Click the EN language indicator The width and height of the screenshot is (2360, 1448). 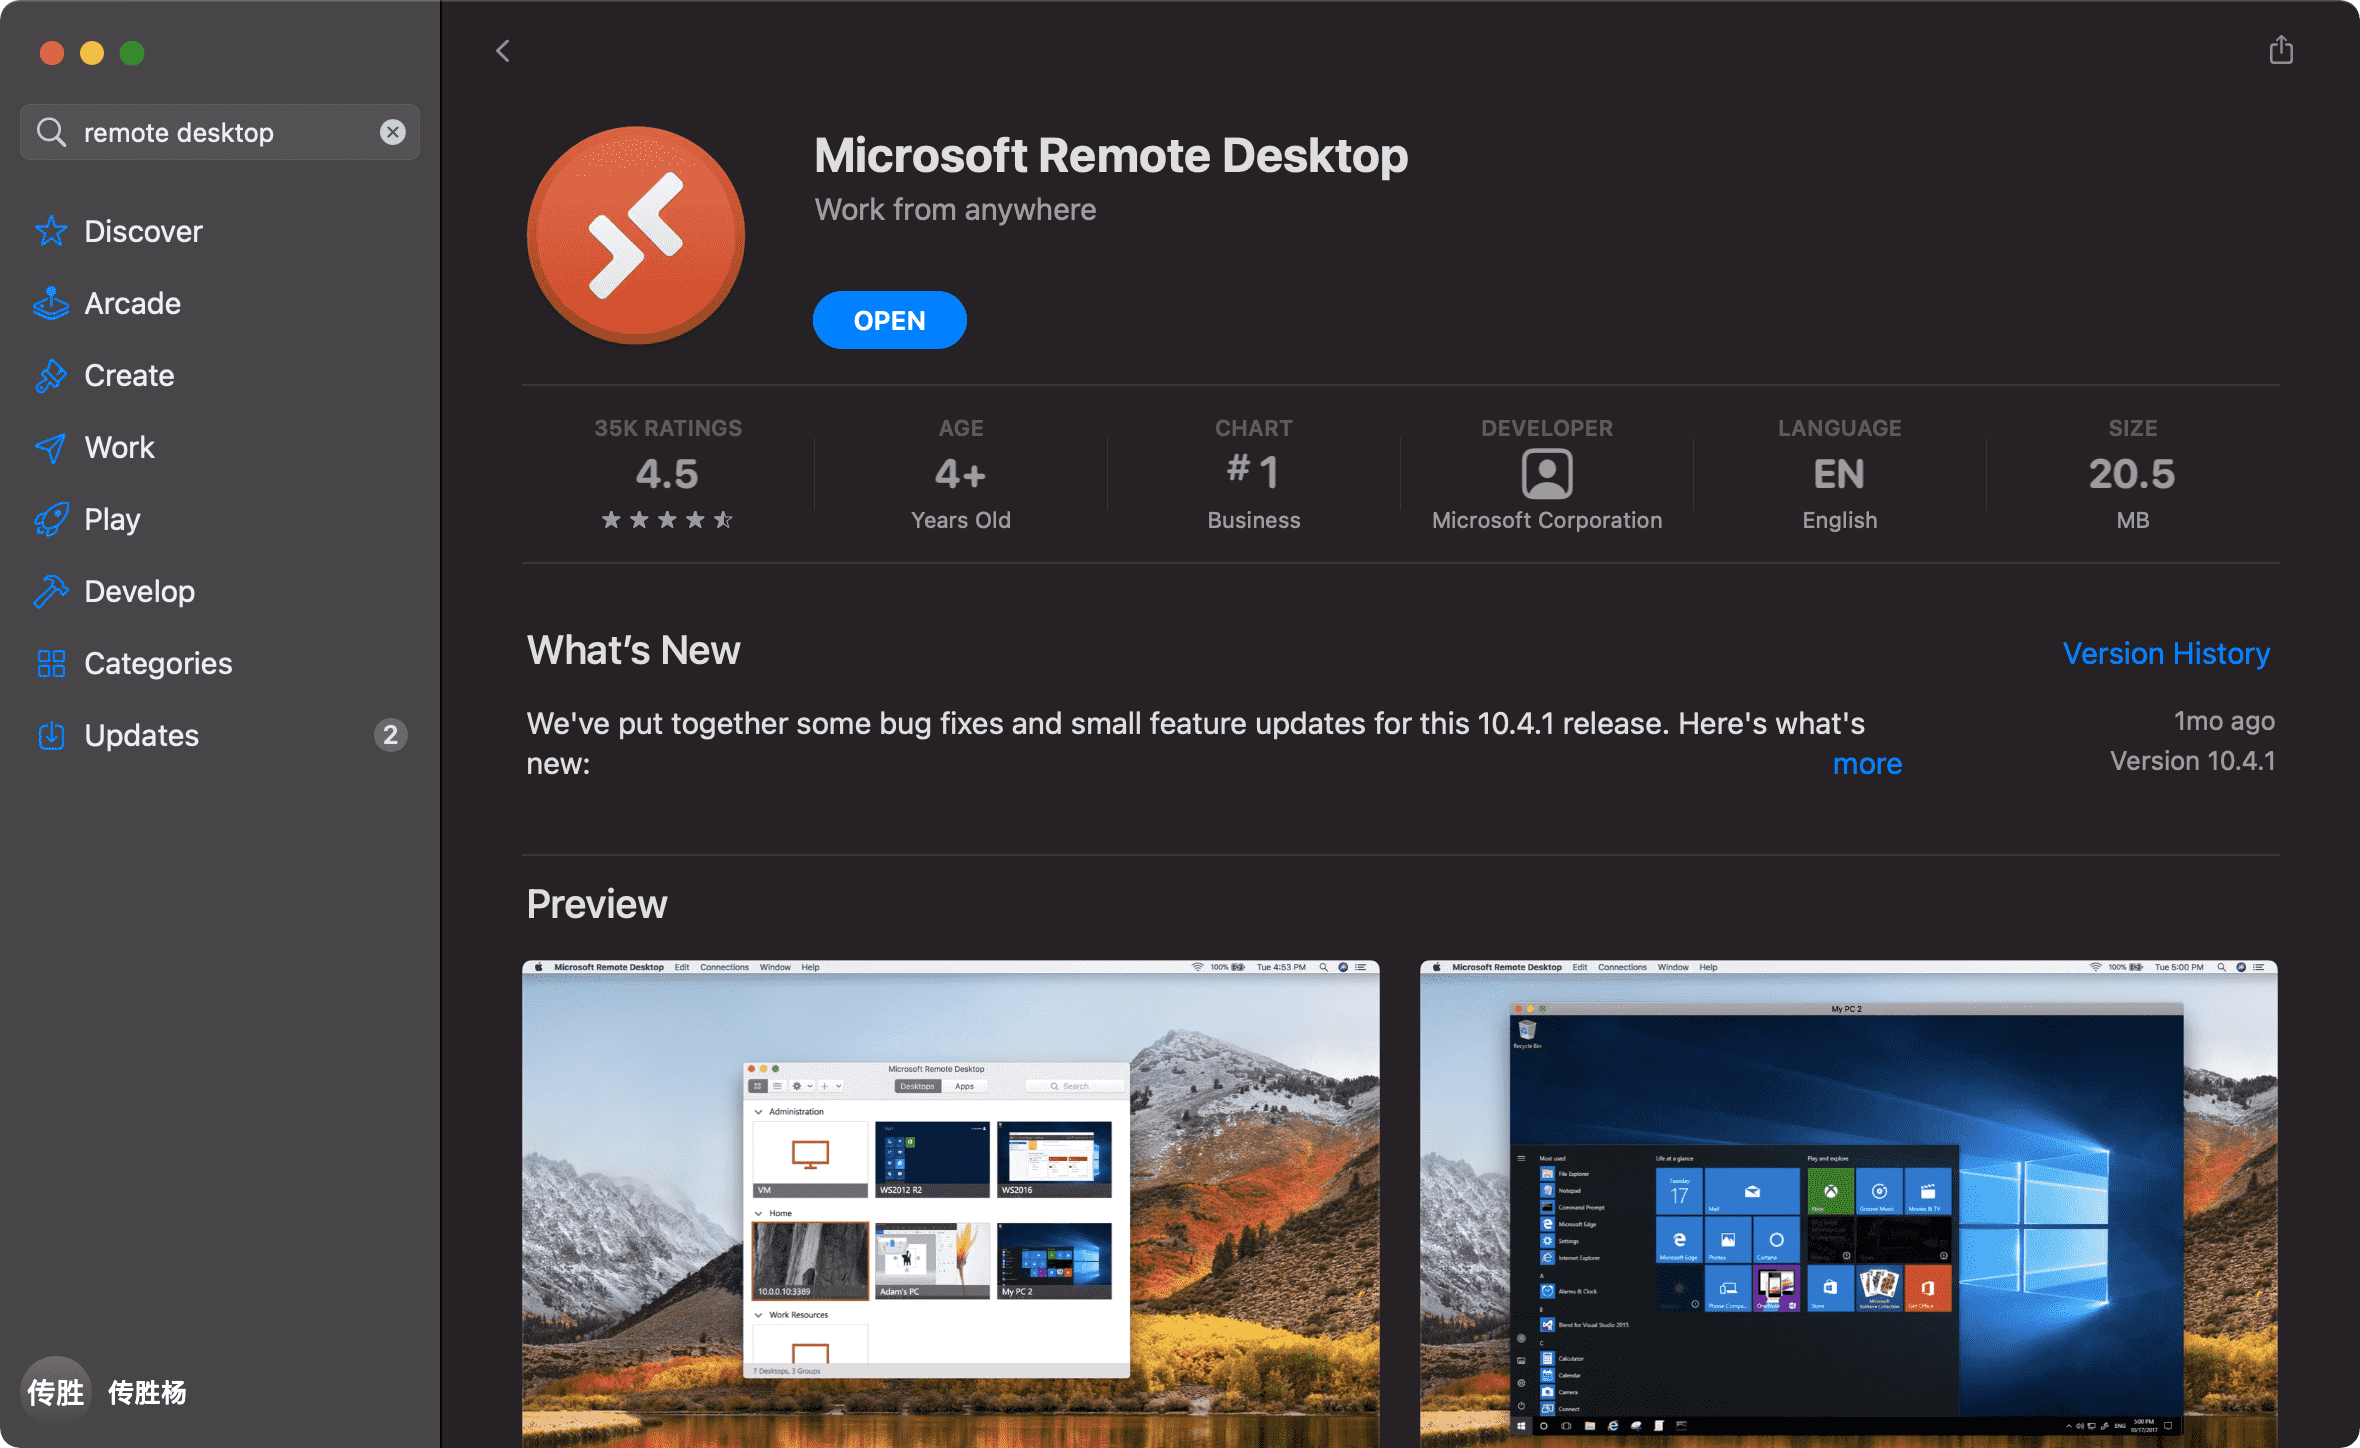click(x=1839, y=473)
